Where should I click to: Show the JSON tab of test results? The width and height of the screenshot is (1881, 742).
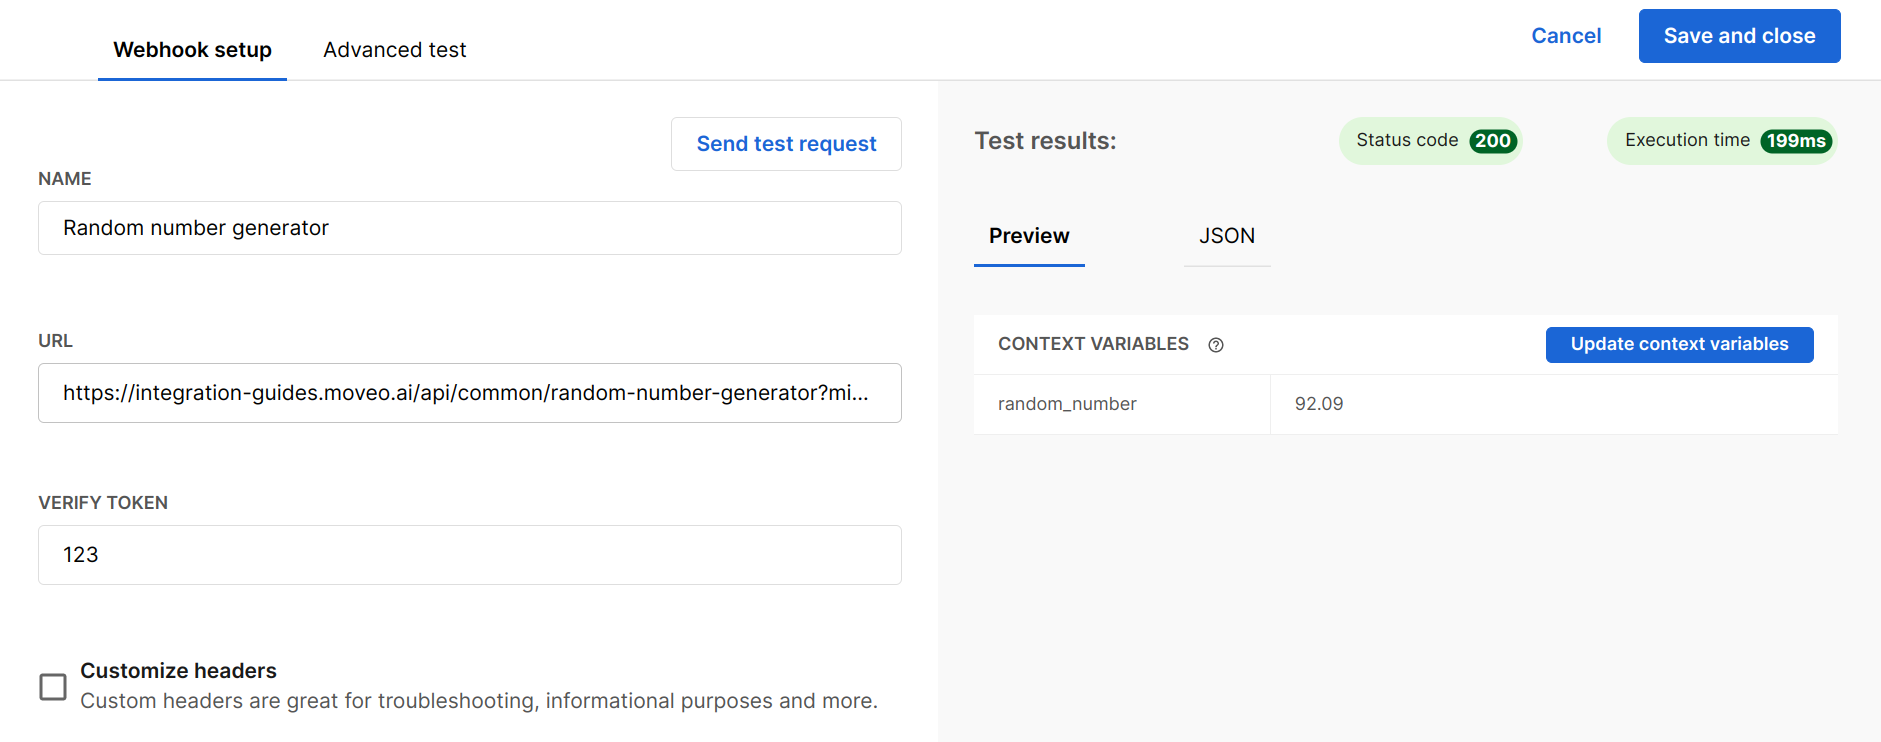click(1226, 236)
